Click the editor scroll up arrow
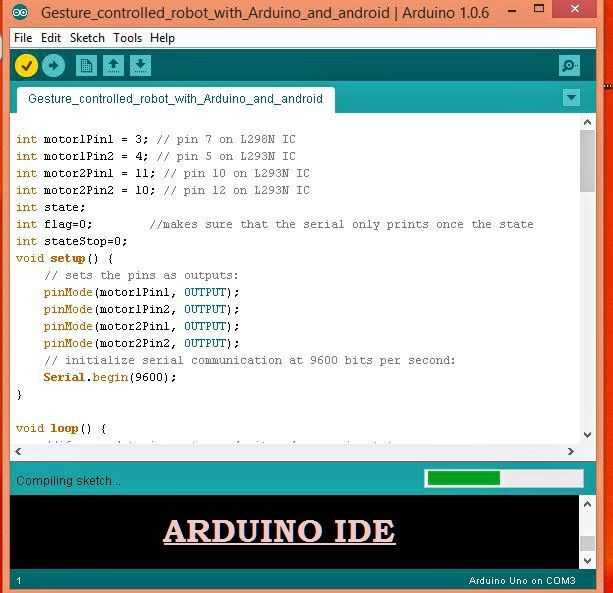This screenshot has width=613, height=593. (x=587, y=123)
